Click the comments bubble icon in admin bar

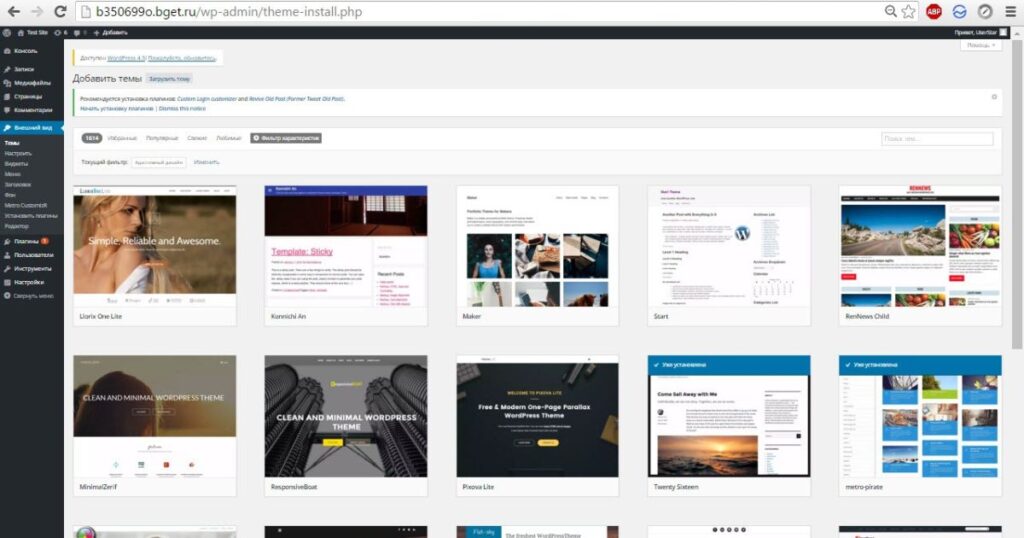pos(80,32)
